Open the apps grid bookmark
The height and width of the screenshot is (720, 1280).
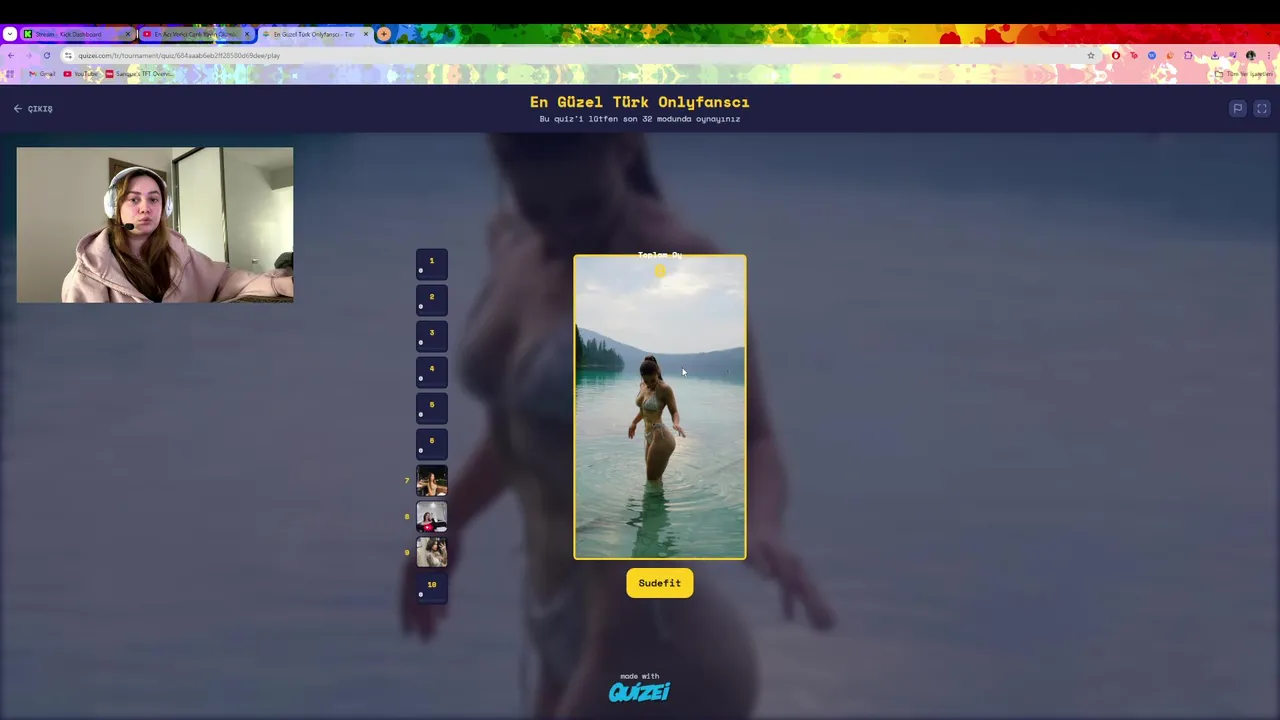point(10,73)
